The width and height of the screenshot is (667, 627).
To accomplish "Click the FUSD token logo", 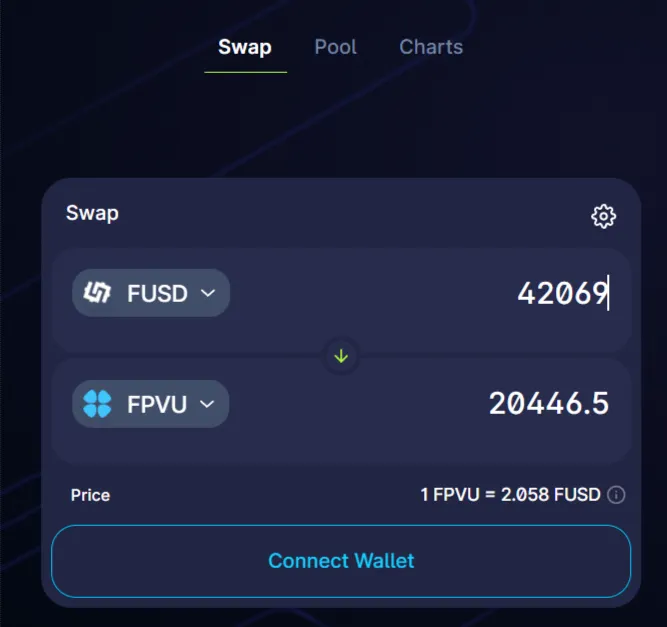I will [x=97, y=293].
